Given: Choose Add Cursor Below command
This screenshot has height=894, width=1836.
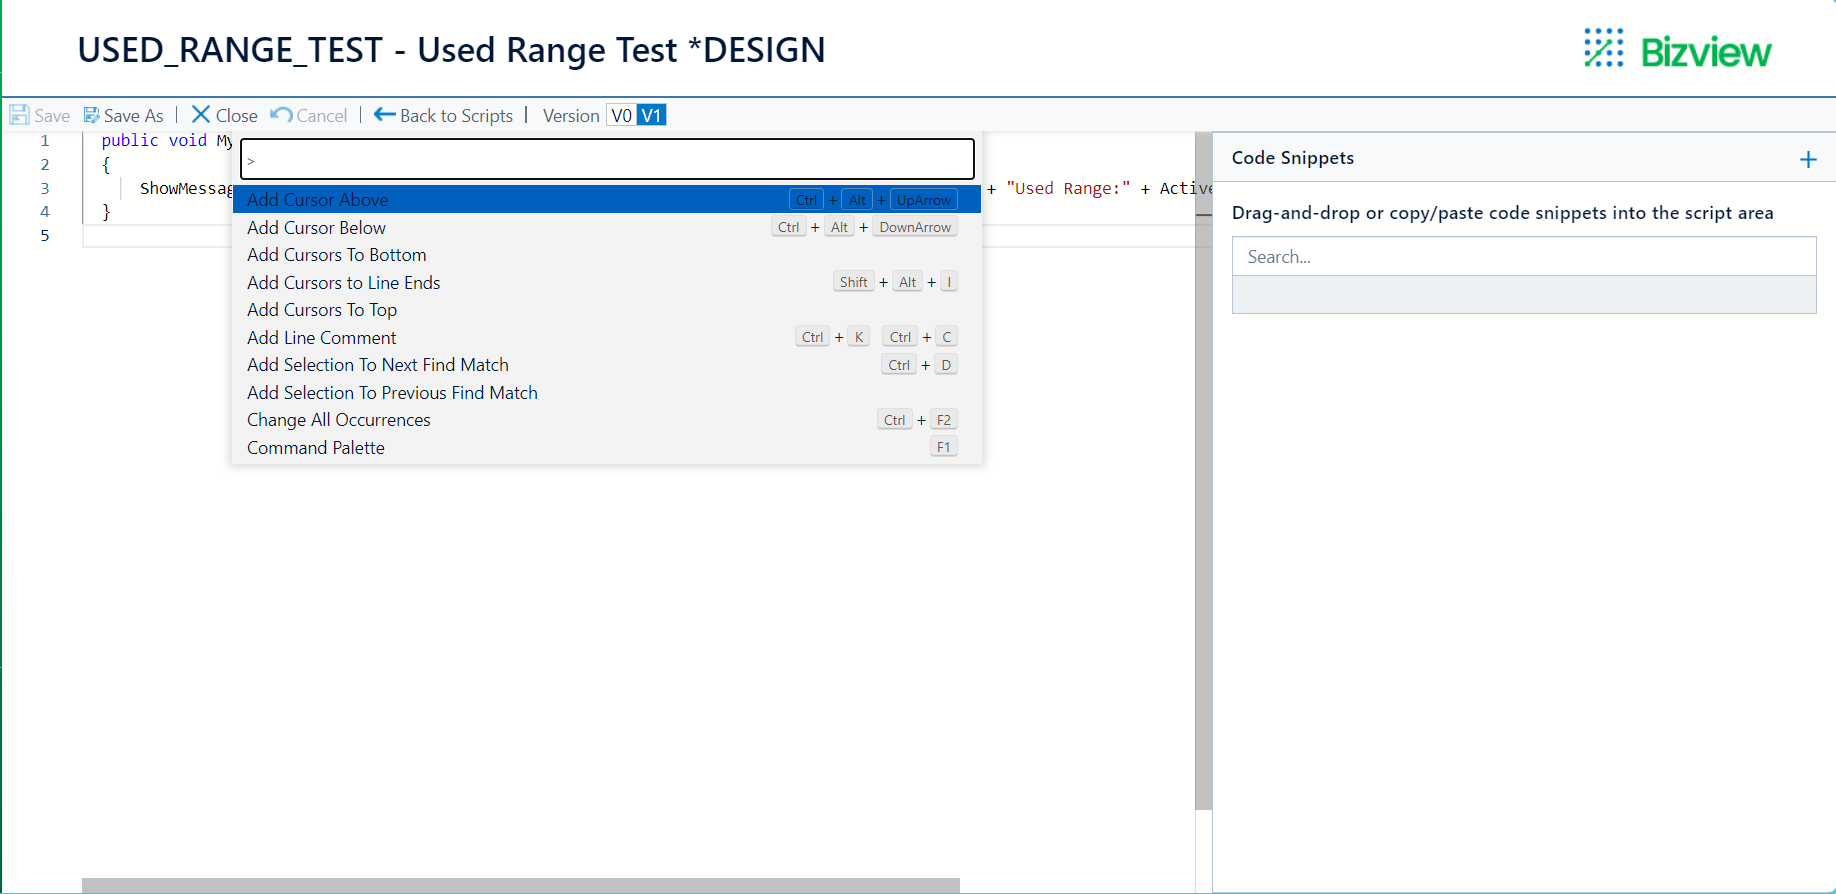Looking at the screenshot, I should (x=607, y=227).
